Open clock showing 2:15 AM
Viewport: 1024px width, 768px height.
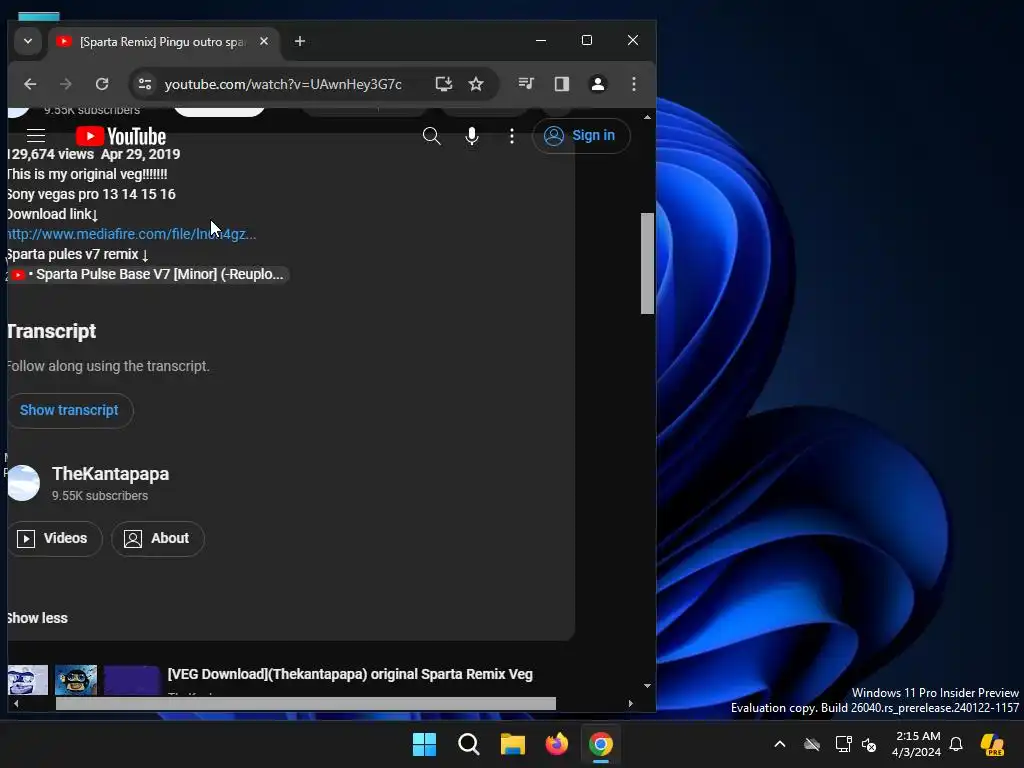coord(917,744)
